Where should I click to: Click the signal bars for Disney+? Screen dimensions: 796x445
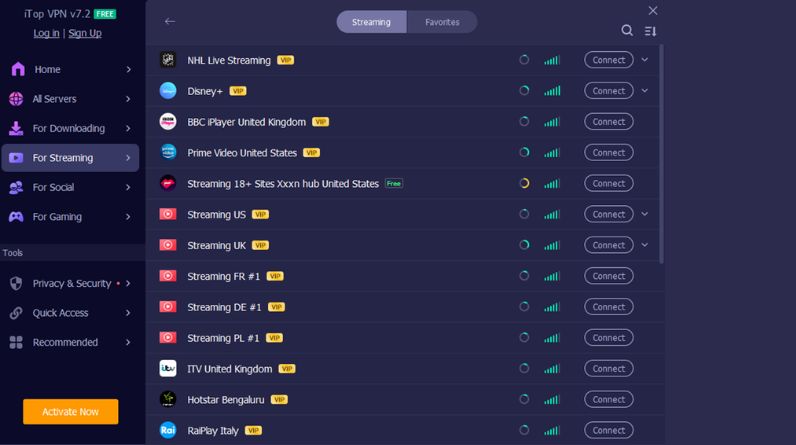(552, 91)
